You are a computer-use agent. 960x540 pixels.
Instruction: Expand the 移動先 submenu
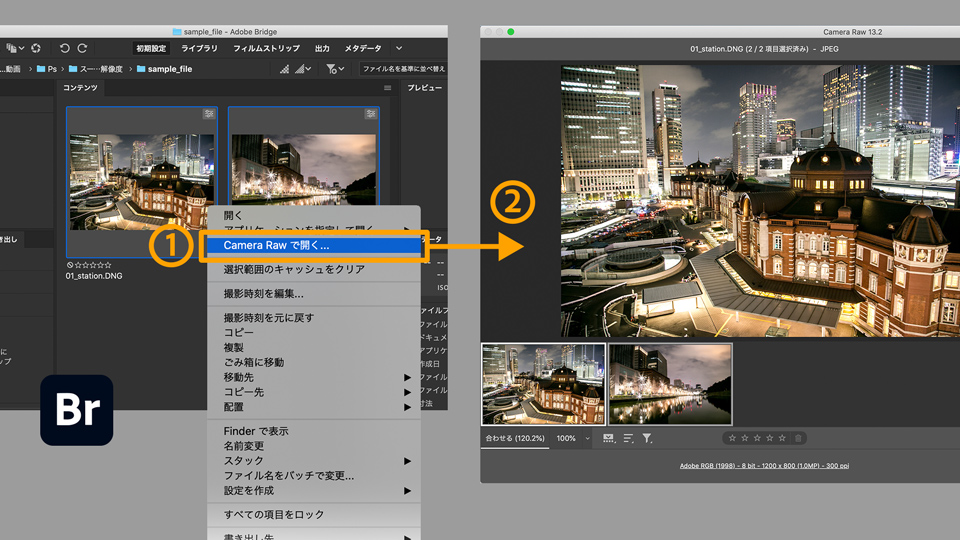[314, 377]
